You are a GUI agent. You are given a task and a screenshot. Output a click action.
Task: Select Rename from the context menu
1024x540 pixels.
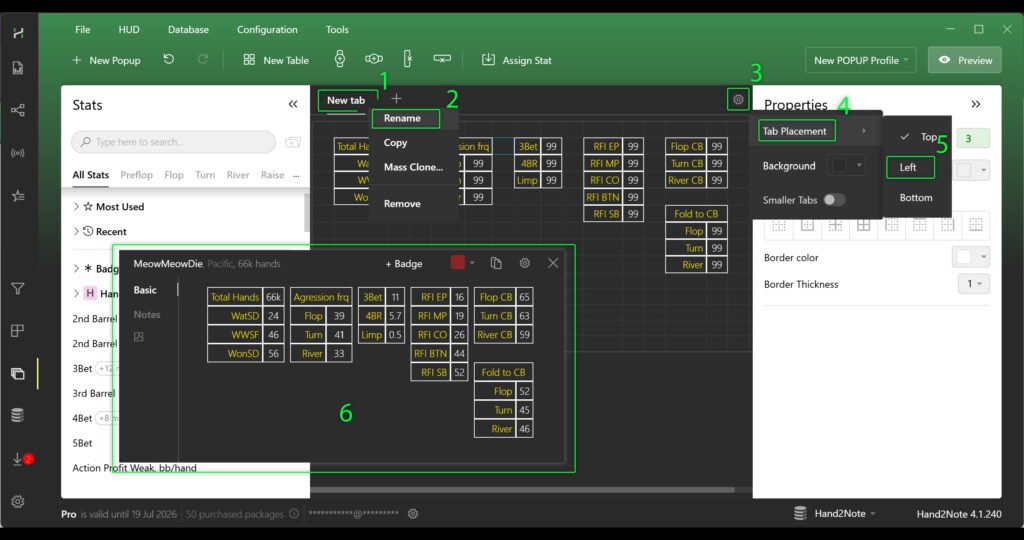click(403, 118)
